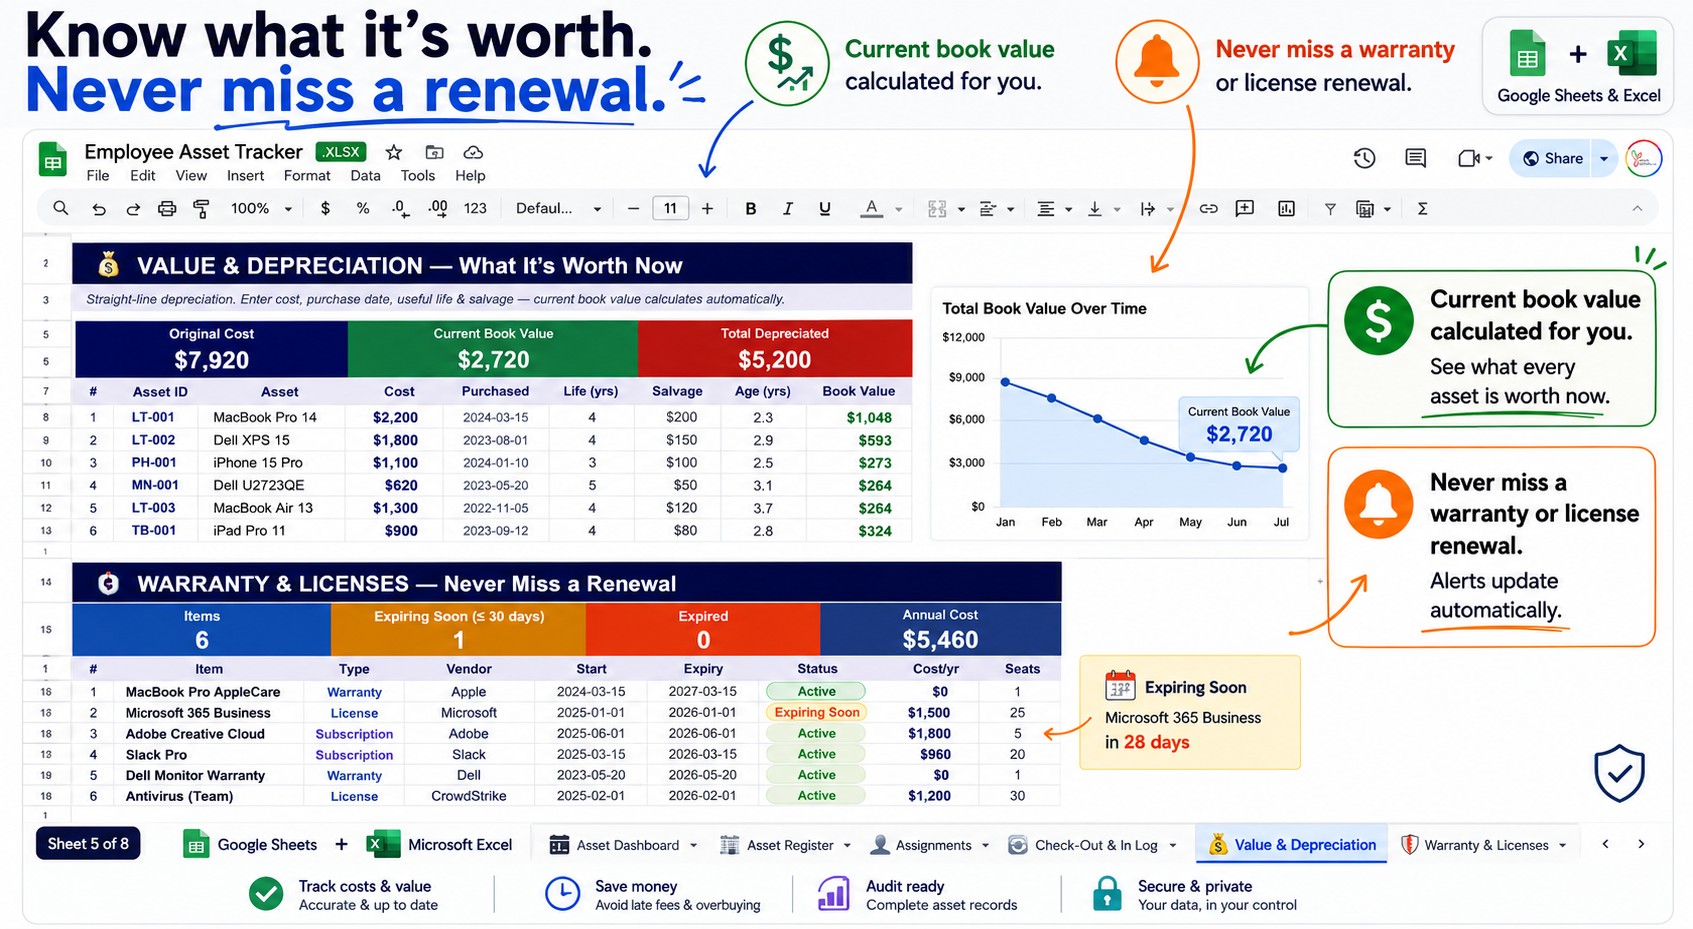Increase font size with plus
Screen dimensions: 1693x929
point(707,209)
